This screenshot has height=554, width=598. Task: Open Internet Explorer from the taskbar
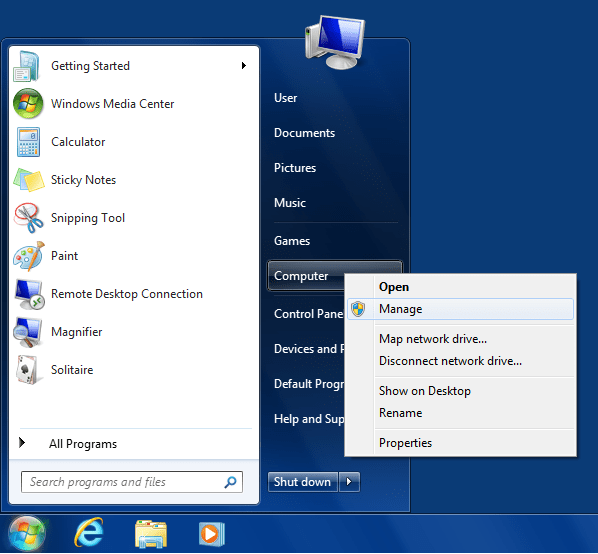point(89,533)
